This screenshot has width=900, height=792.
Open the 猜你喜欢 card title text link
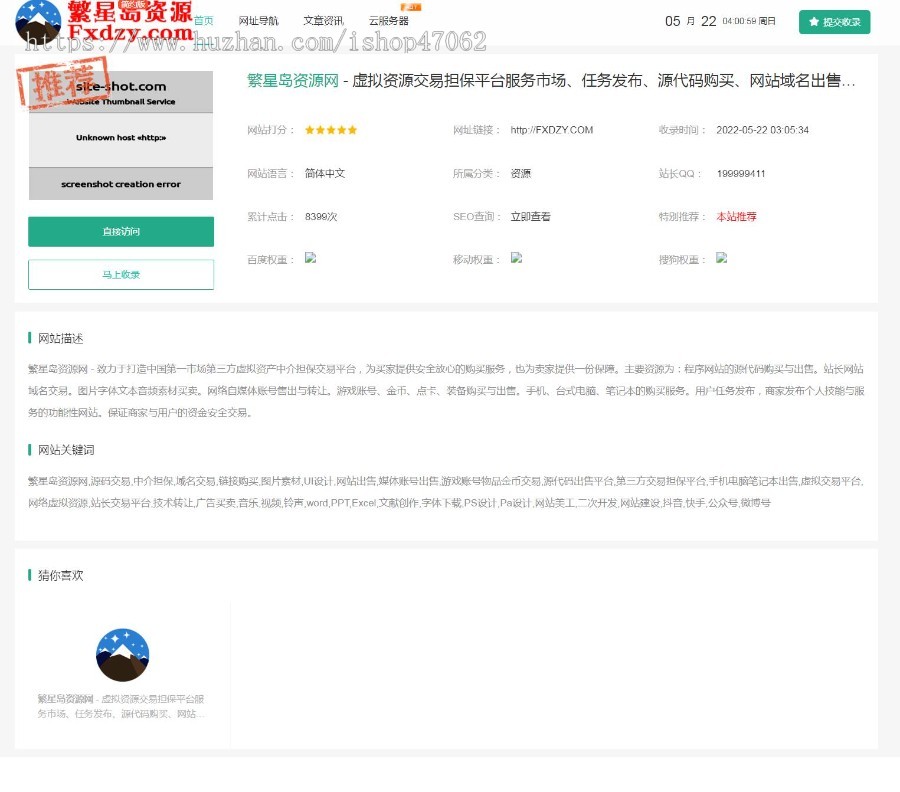tap(121, 706)
